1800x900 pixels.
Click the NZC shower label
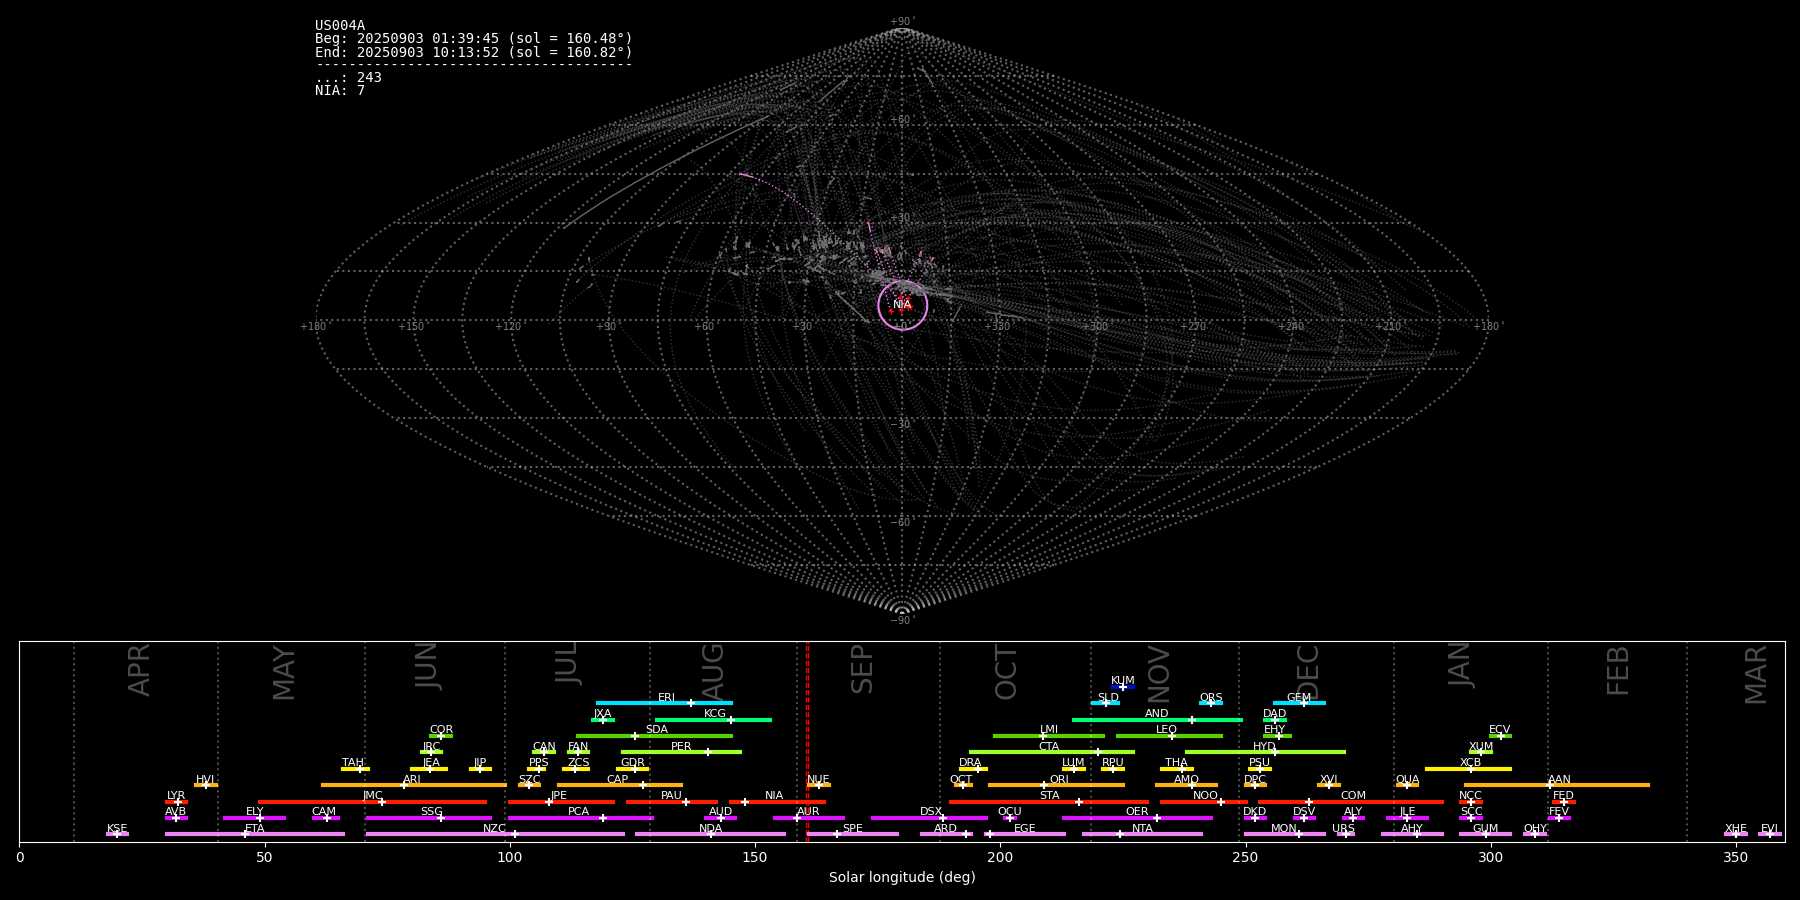[495, 829]
